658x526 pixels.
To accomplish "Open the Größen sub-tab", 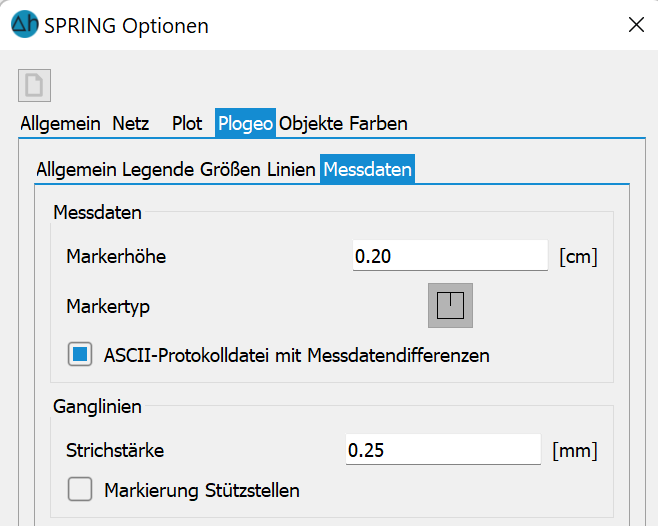I will (230, 170).
